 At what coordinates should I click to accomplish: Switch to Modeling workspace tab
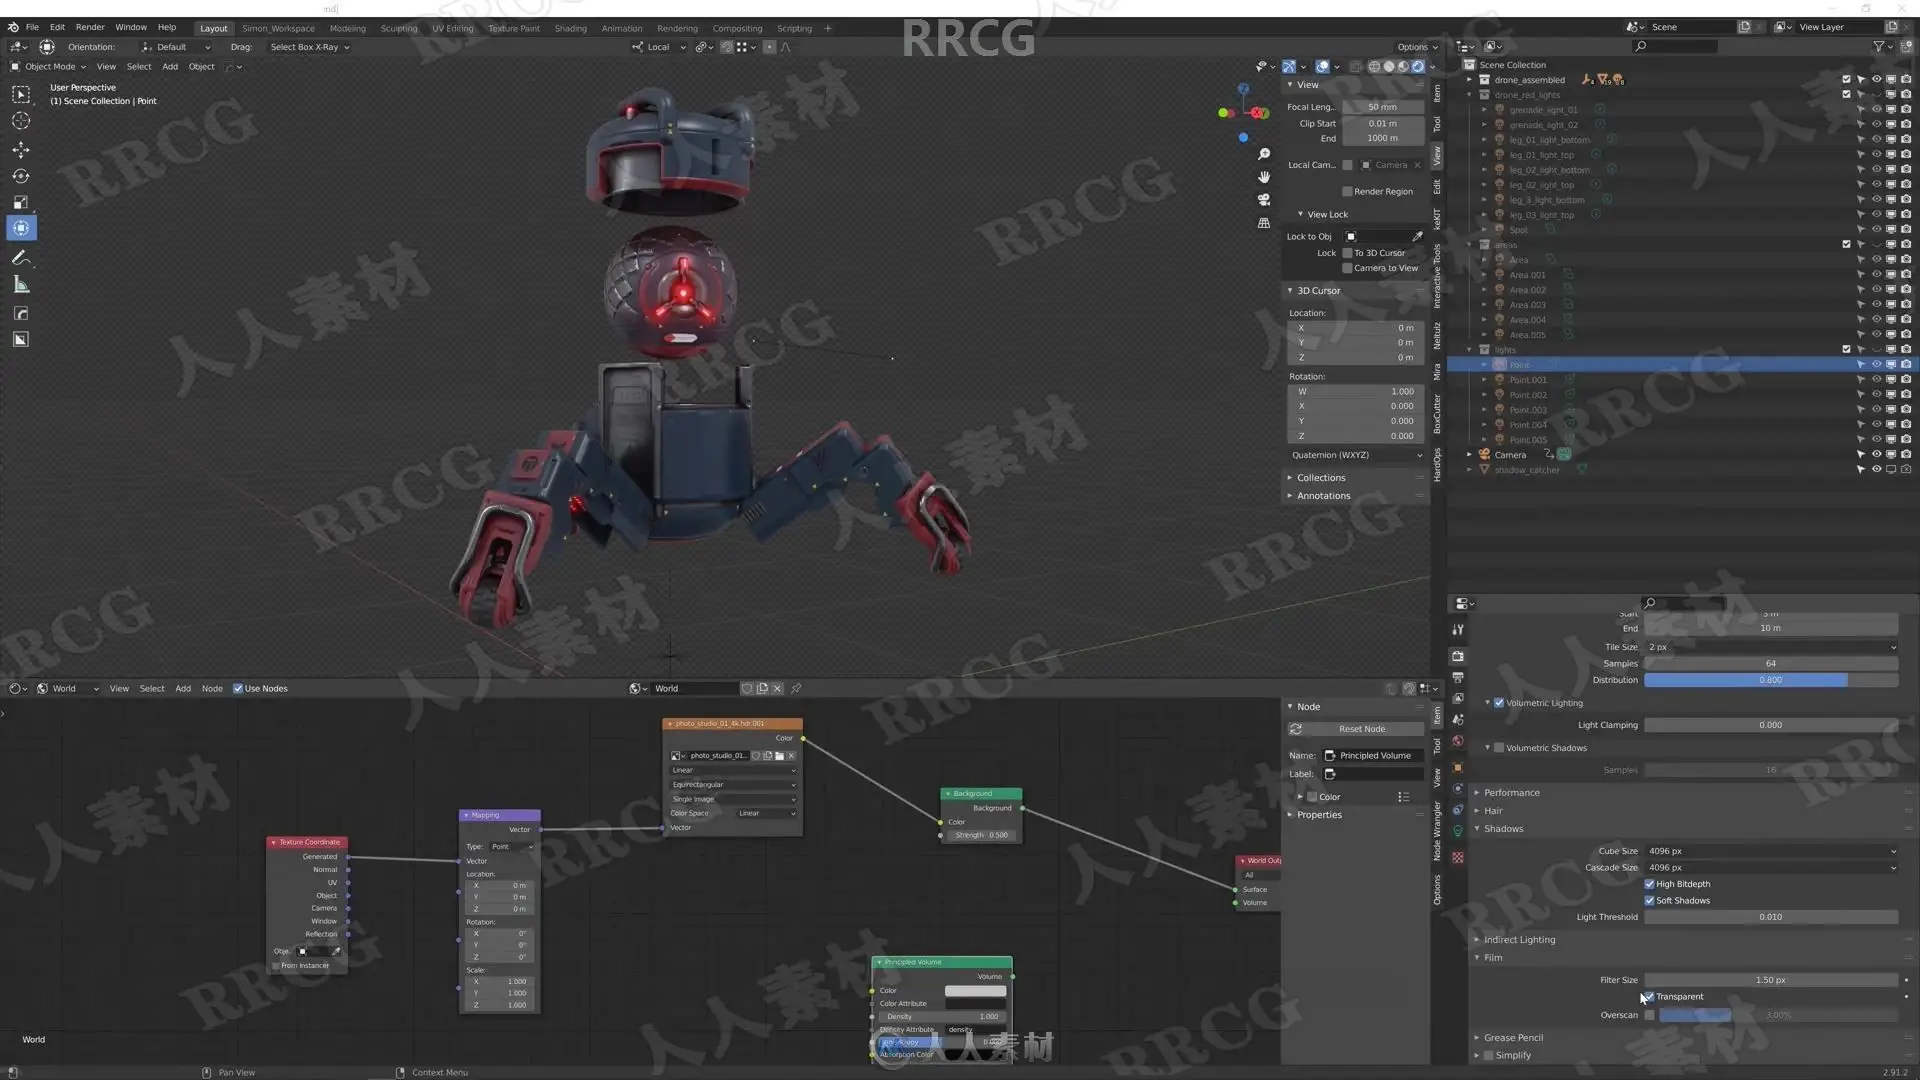pyautogui.click(x=347, y=28)
